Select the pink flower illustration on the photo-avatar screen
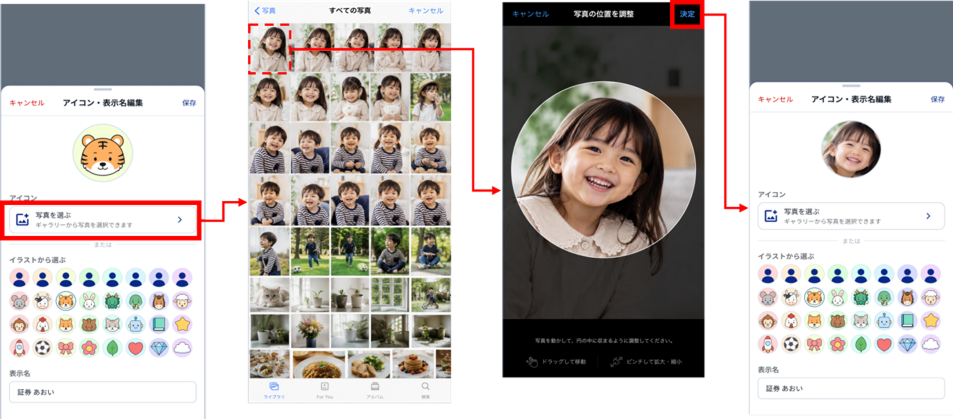The width and height of the screenshot is (953, 419). coord(838,344)
